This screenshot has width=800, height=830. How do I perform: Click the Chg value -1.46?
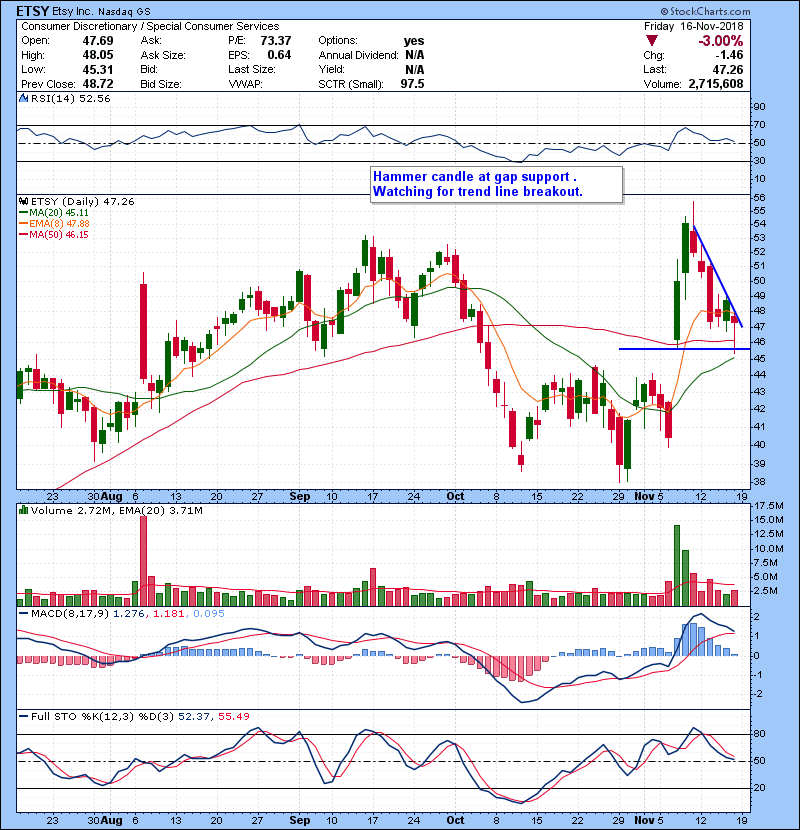point(730,55)
